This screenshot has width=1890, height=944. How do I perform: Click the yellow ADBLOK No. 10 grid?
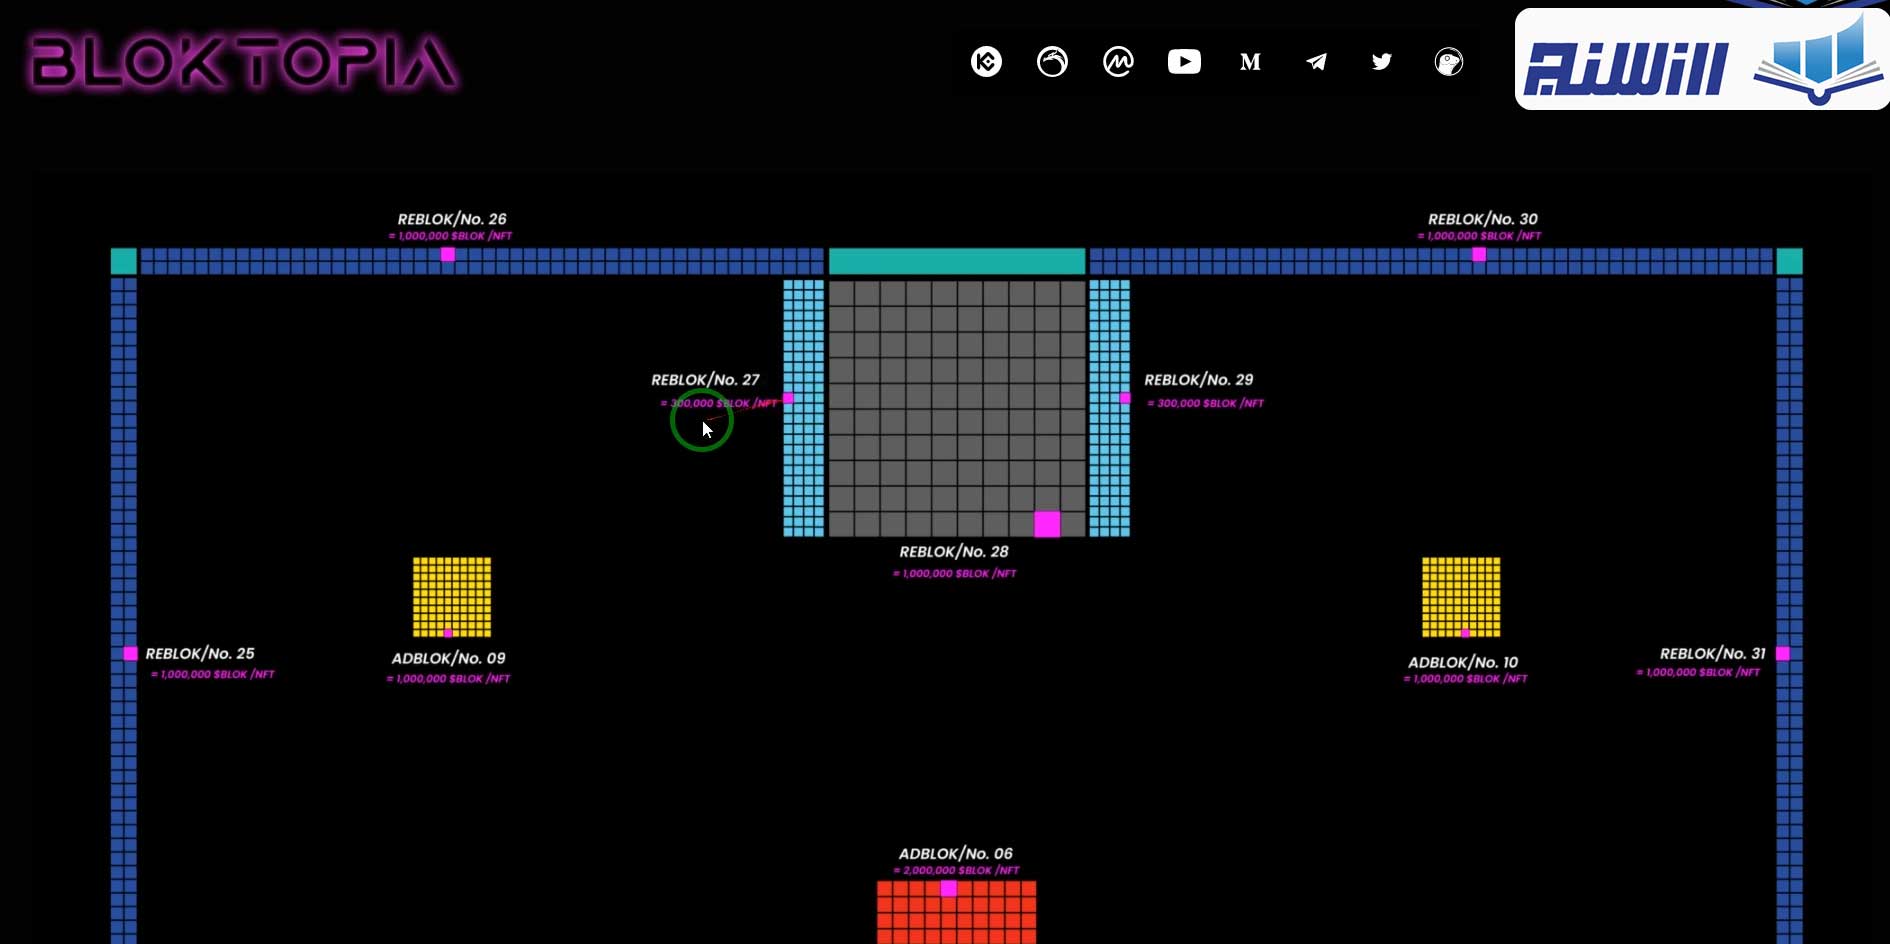pos(1461,597)
